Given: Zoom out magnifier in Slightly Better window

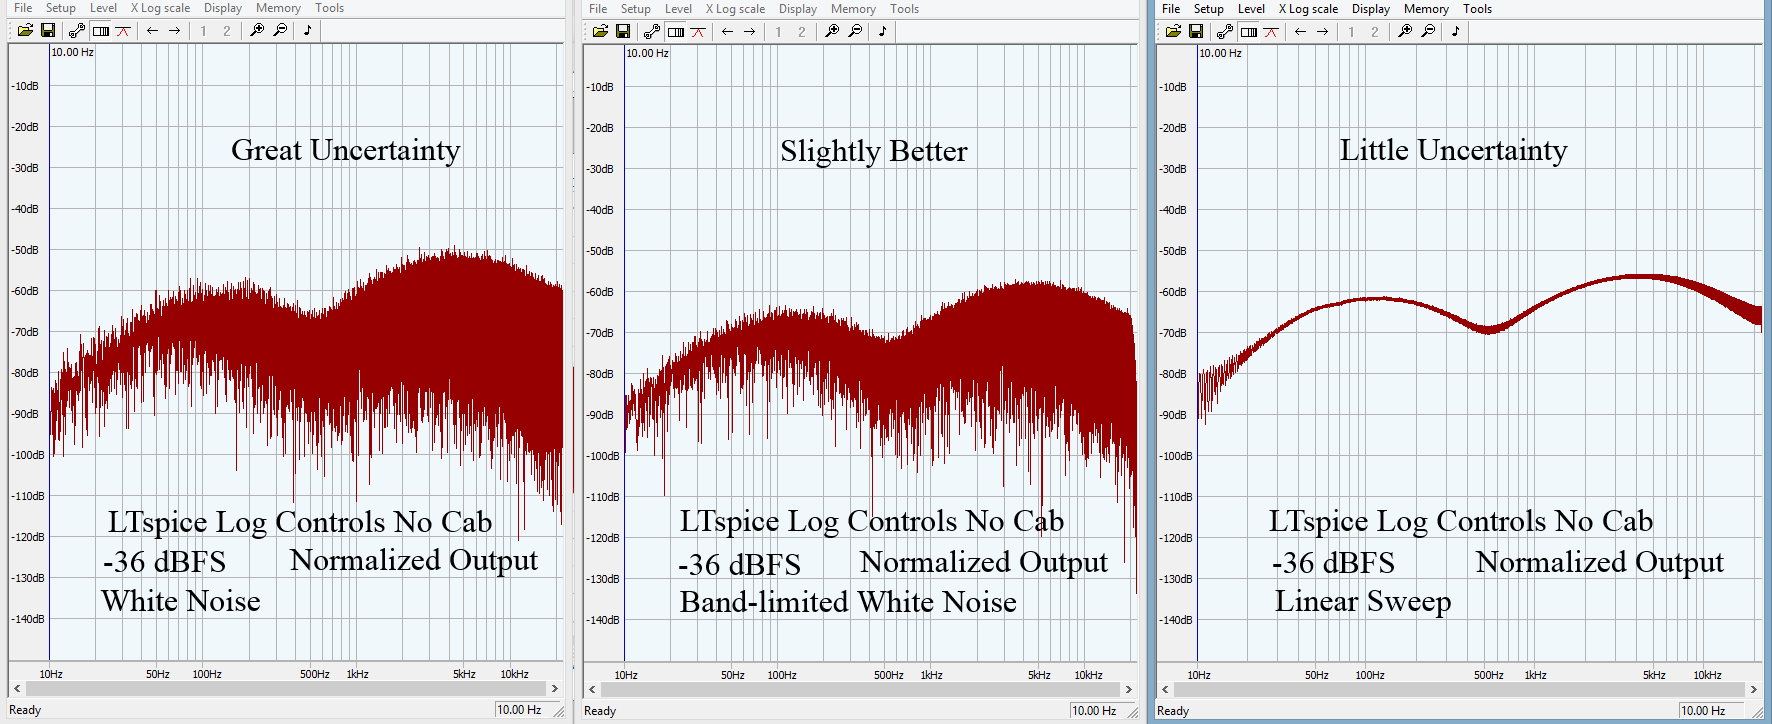Looking at the screenshot, I should pos(855,31).
